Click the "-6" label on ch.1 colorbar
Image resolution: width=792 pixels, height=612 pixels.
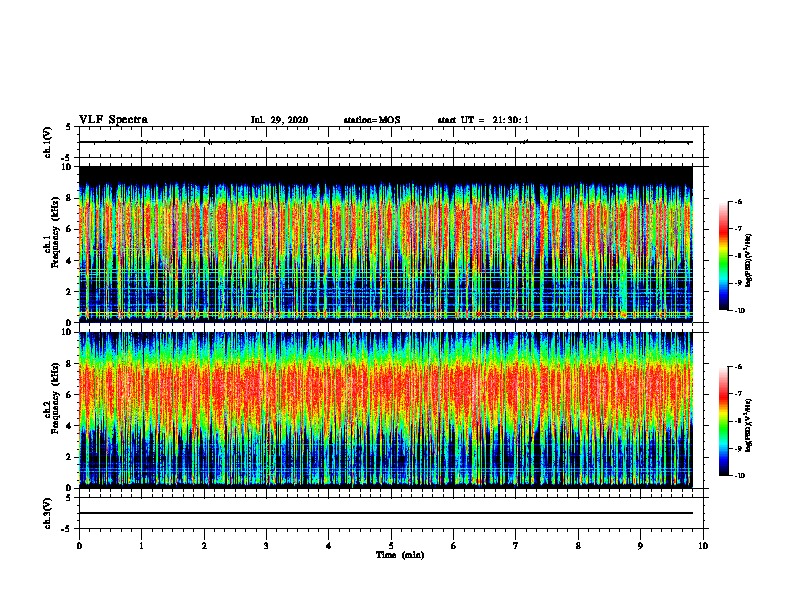pos(738,201)
